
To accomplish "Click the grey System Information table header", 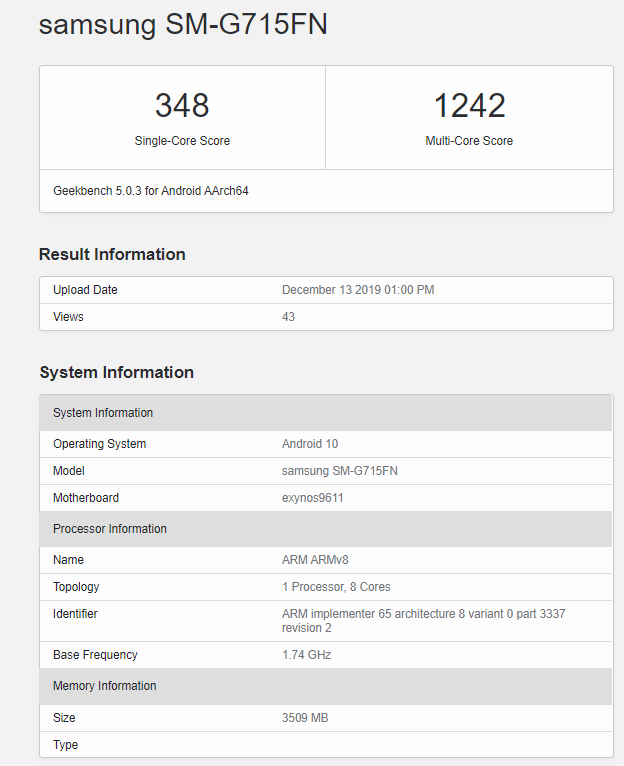I will 326,413.
